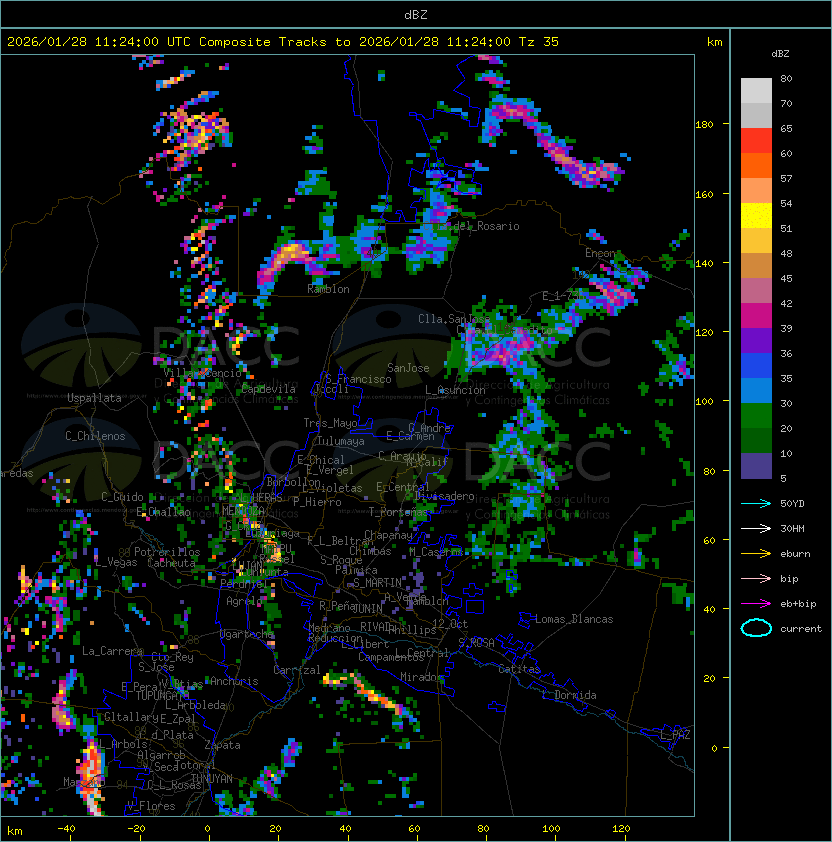Screen dimensions: 832x842
Task: Click the '42' legend value label
Action: click(x=786, y=303)
